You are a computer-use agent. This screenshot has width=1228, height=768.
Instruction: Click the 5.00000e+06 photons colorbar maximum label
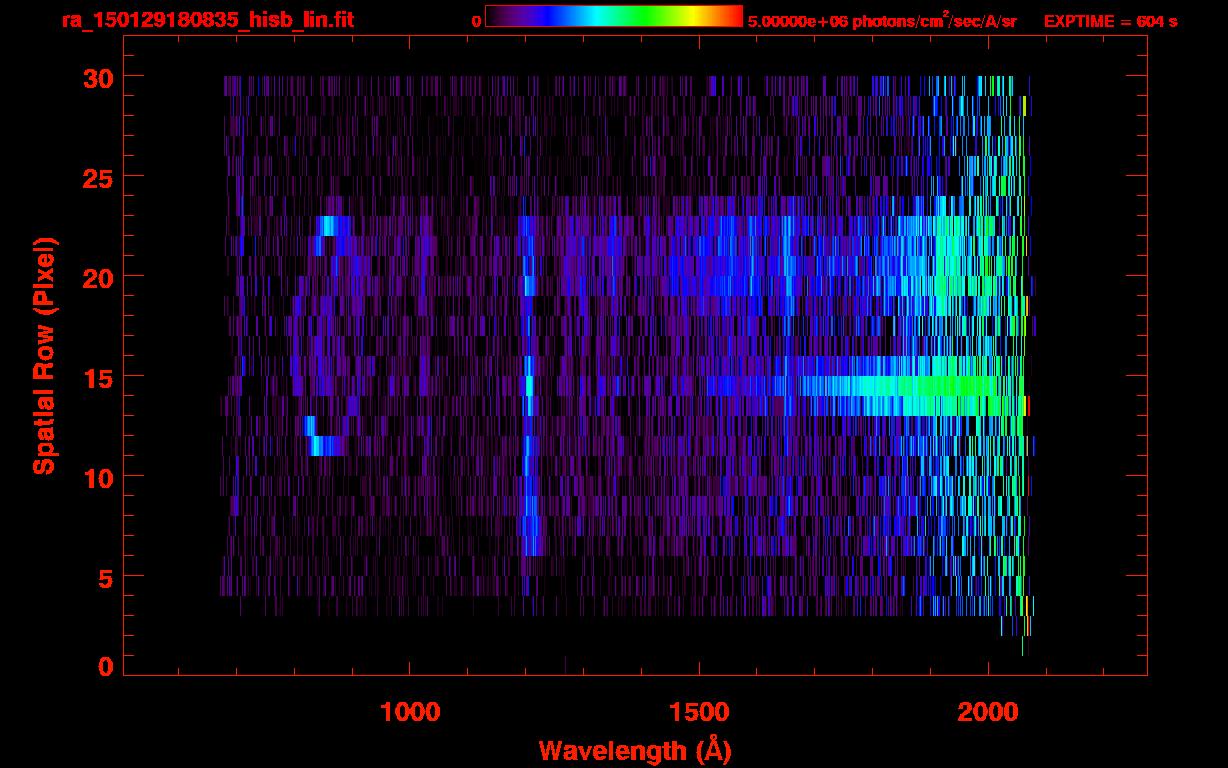click(x=882, y=21)
